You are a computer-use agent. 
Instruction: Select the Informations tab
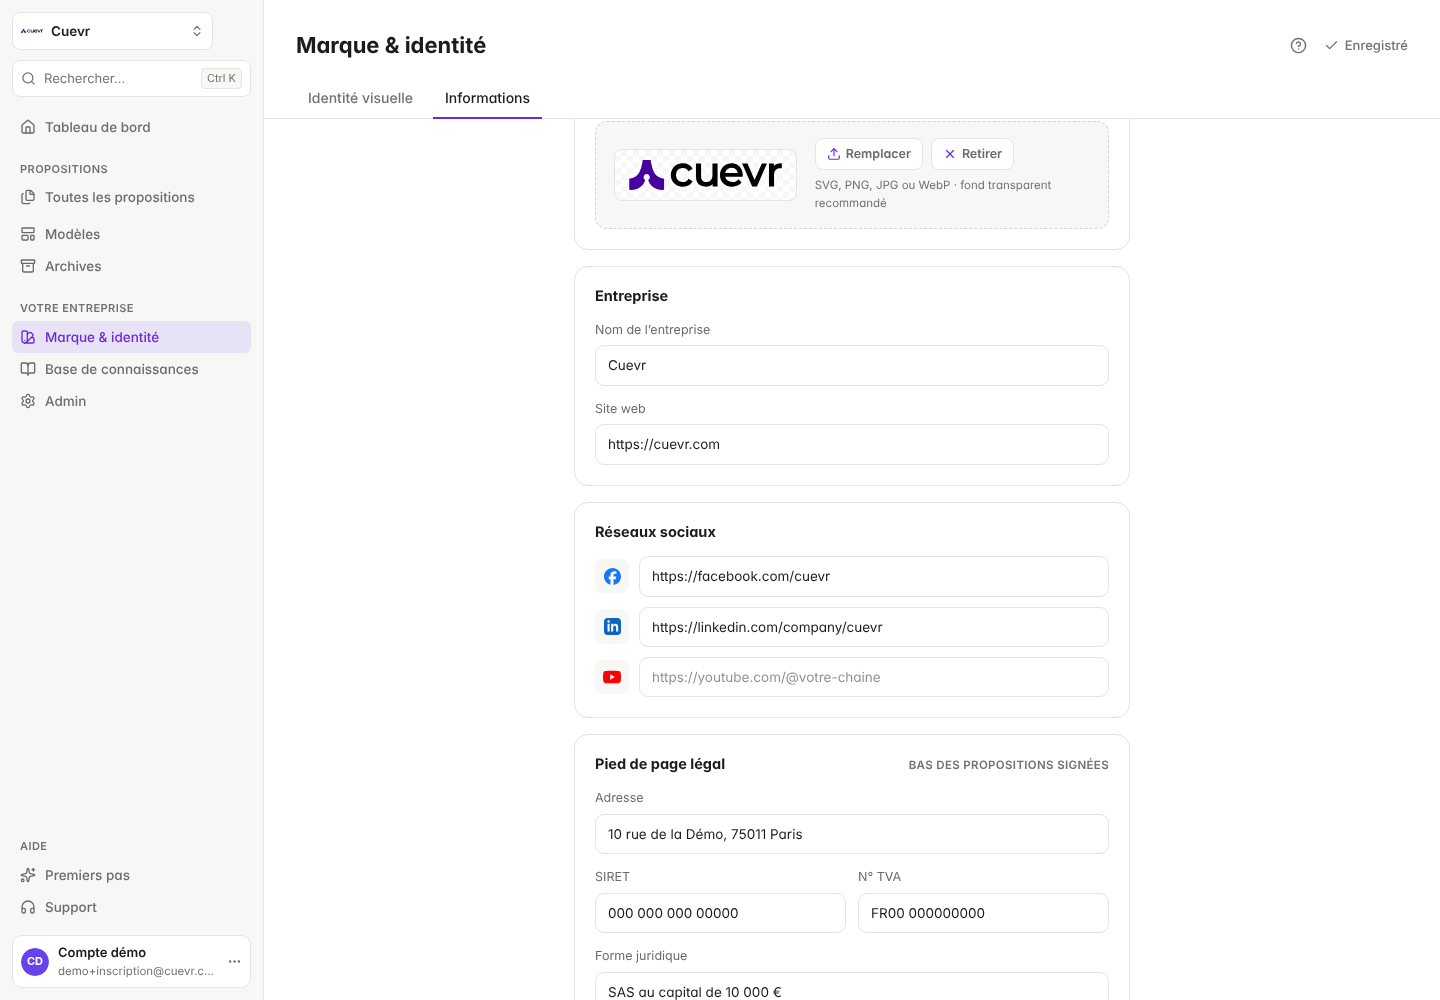[x=487, y=98]
